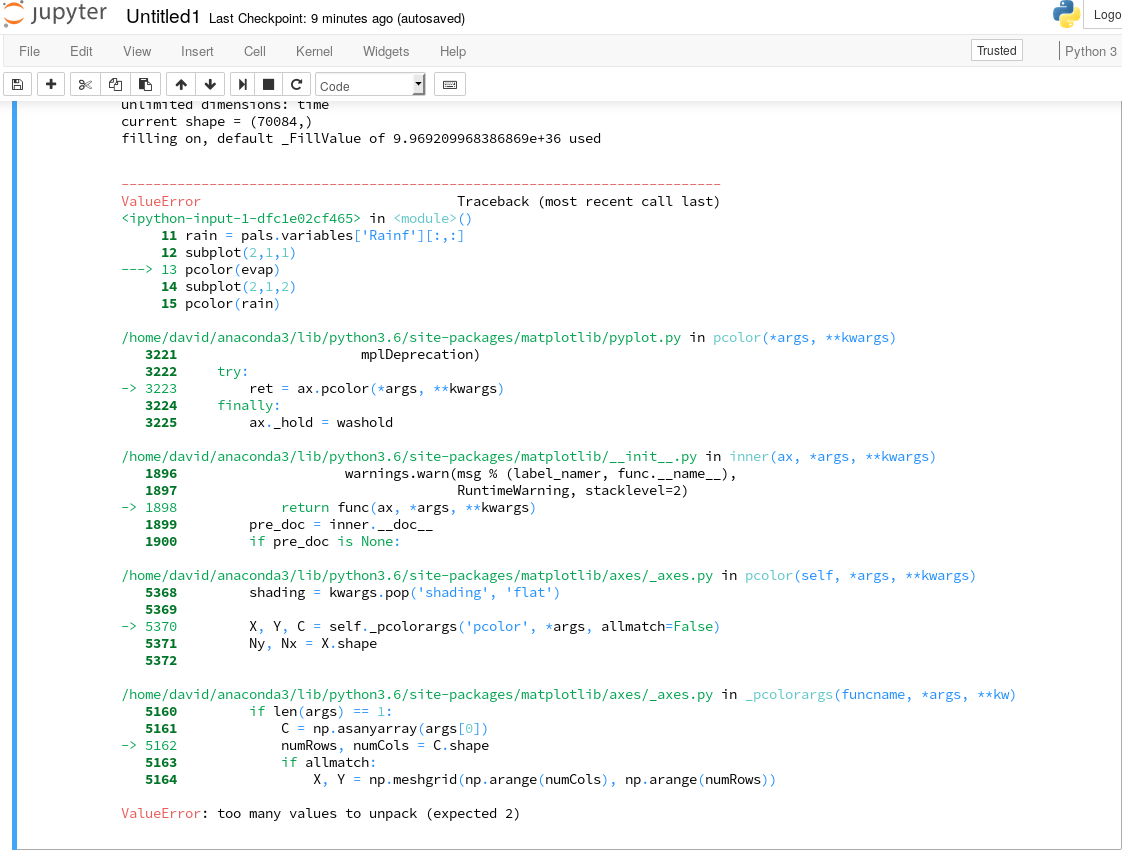Move selected cell up

click(181, 84)
